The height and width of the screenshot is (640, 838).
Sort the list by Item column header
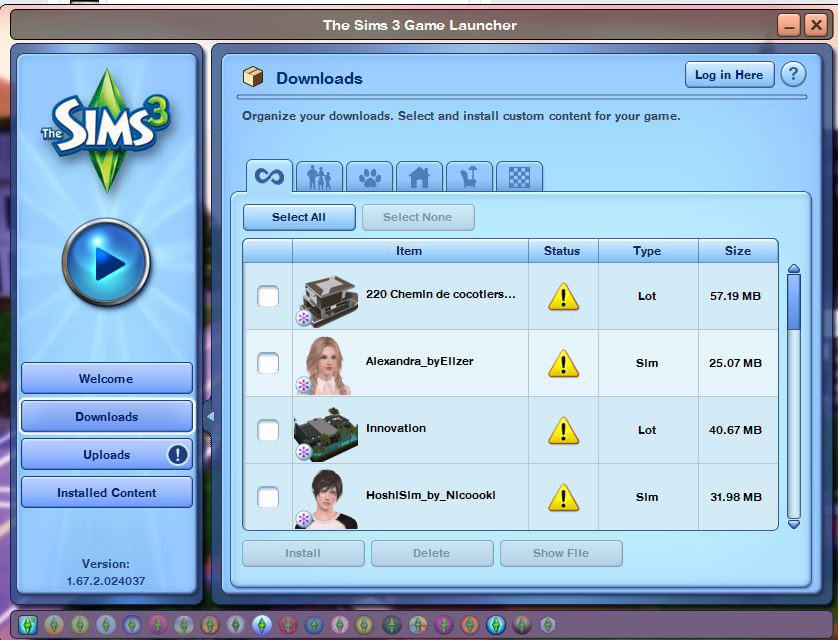tap(410, 251)
